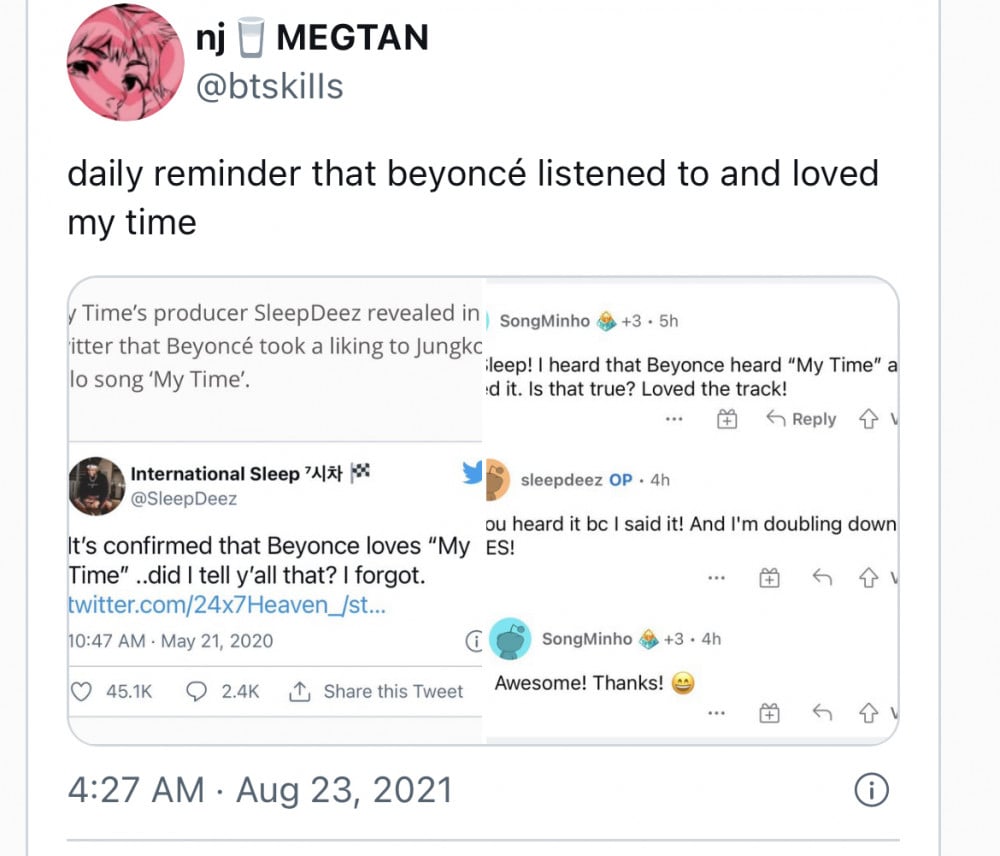Open the more options dots on the sleepdeez comment

[x=715, y=578]
